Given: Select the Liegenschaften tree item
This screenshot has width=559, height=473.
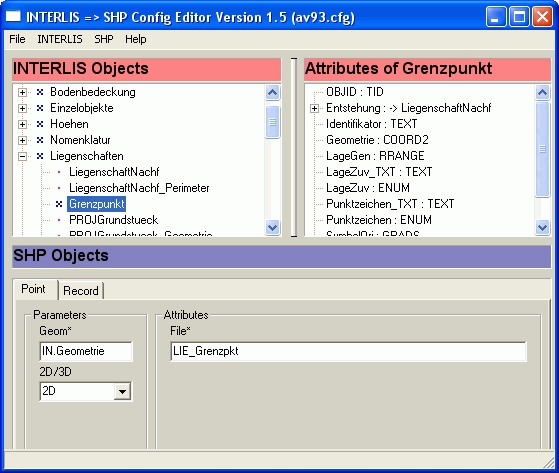Looking at the screenshot, I should (87, 156).
